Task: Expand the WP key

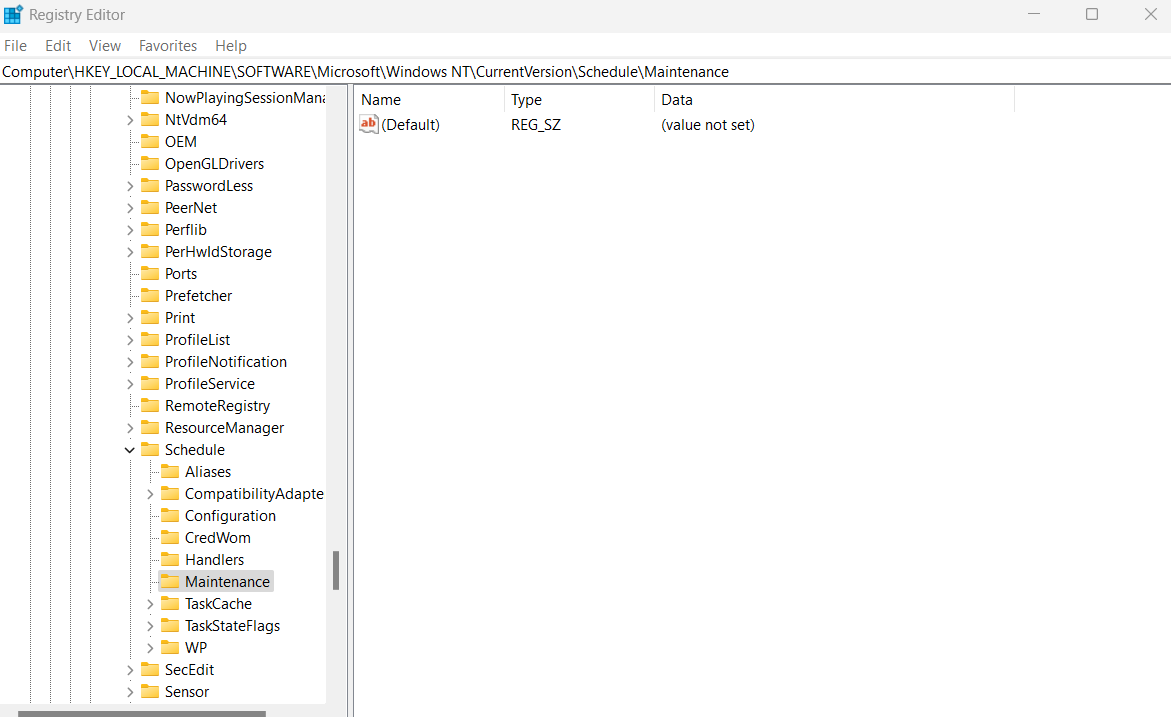Action: (x=150, y=648)
